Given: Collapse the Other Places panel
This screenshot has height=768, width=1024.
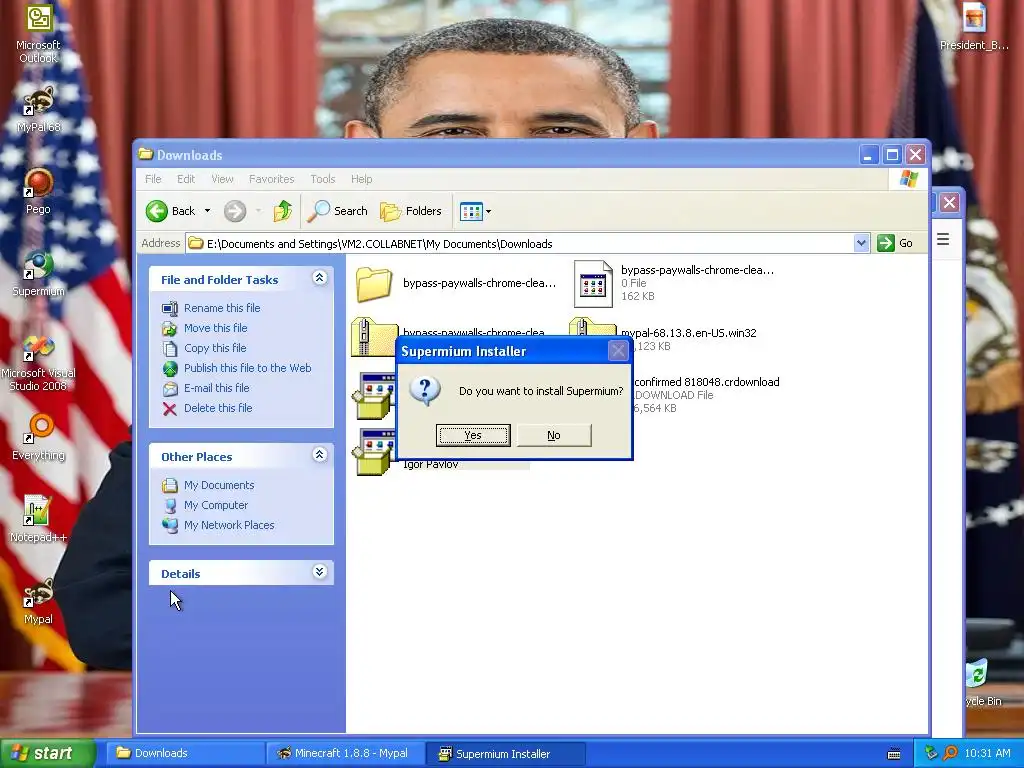Looking at the screenshot, I should pyautogui.click(x=319, y=455).
